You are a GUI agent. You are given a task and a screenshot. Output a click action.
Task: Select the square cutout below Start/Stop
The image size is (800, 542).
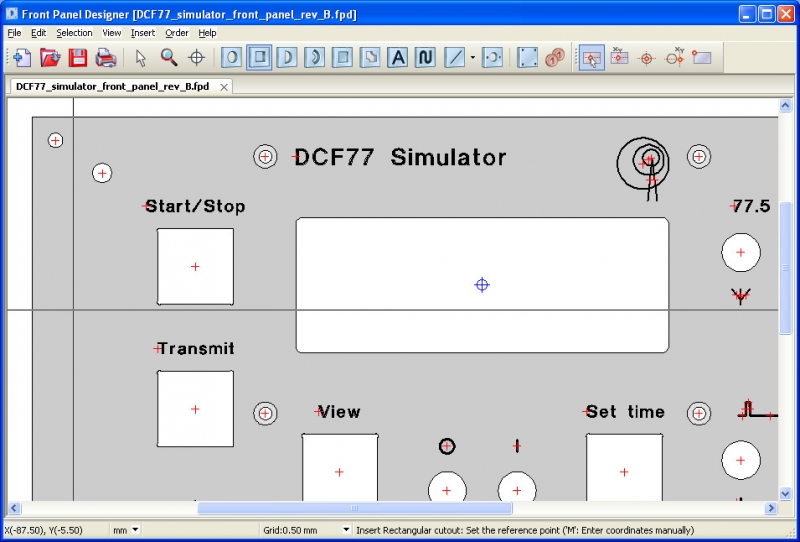point(195,266)
